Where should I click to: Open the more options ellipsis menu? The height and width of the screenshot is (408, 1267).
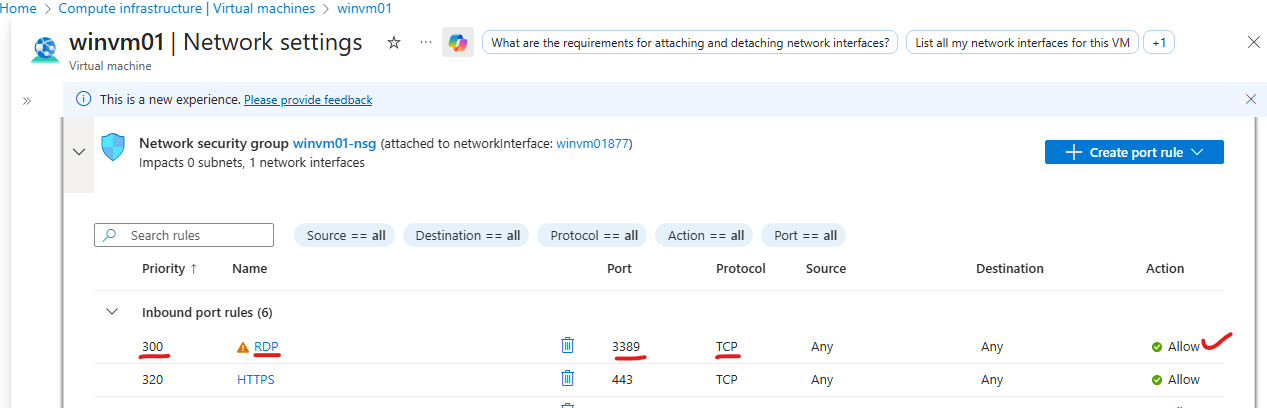click(426, 43)
